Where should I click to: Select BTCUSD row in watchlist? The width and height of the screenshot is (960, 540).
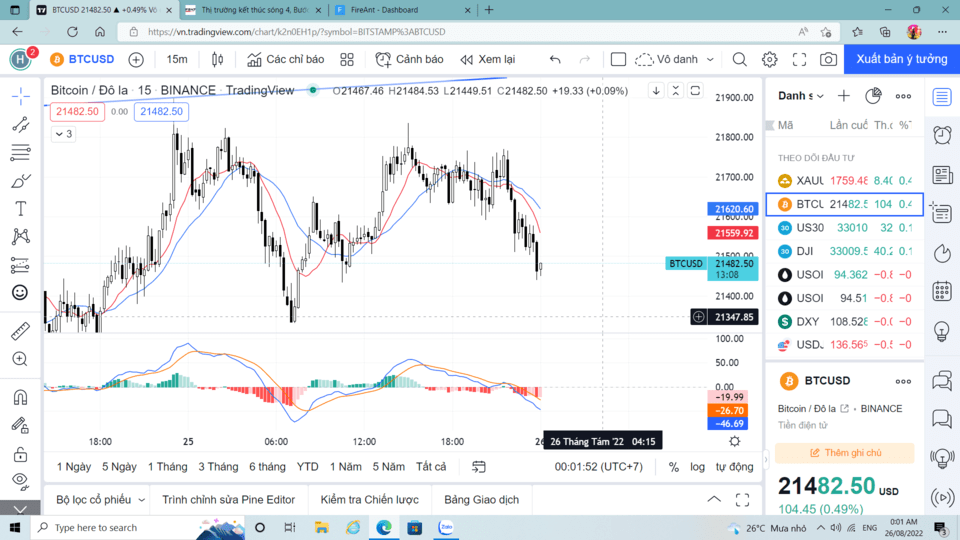click(x=845, y=204)
